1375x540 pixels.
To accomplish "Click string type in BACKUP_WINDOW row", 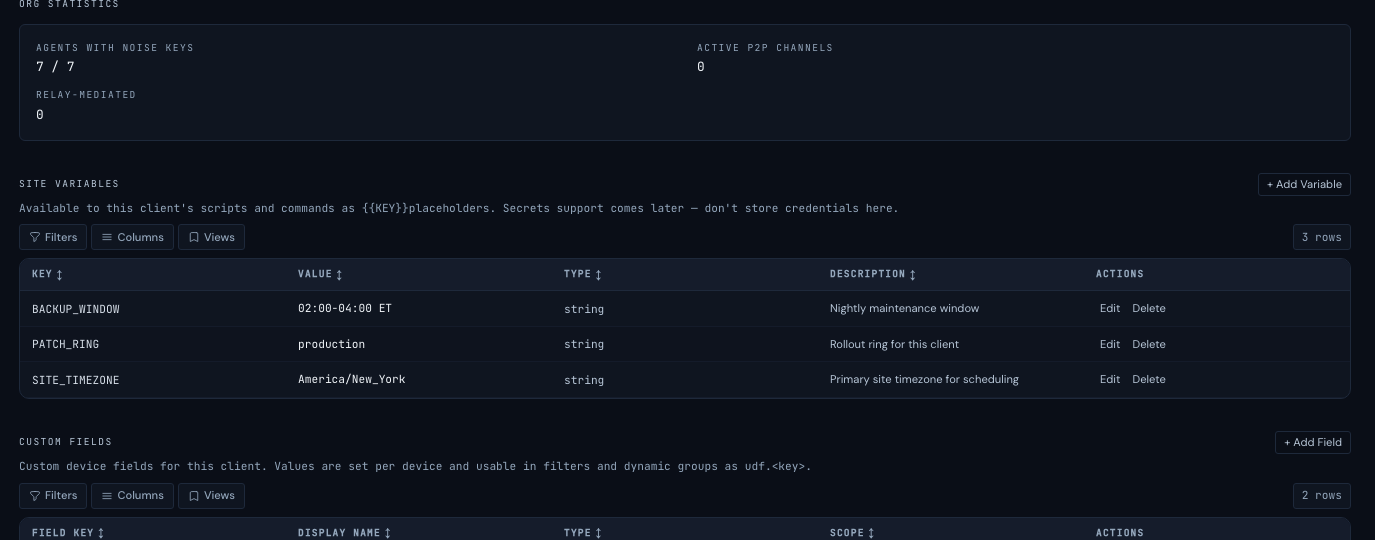I will pos(584,309).
